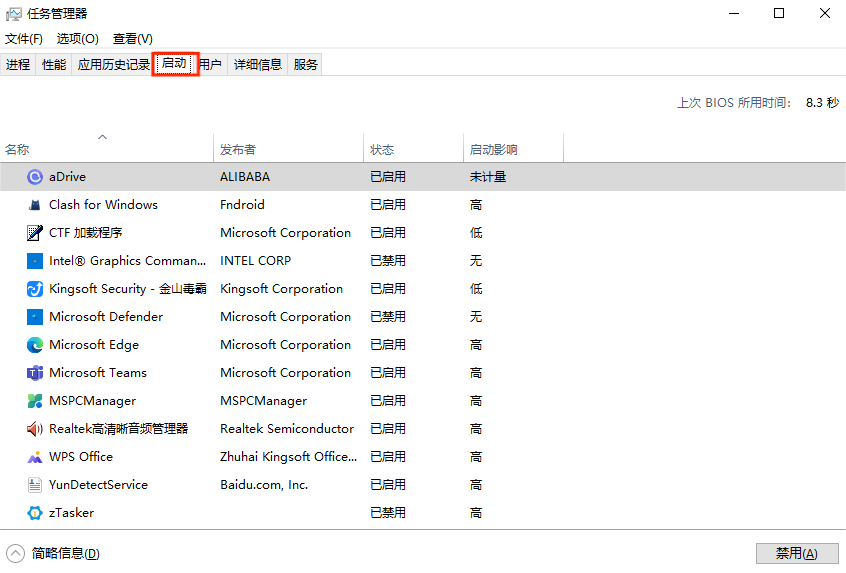This screenshot has height=573, width=846.
Task: Select the 启动 tab
Action: click(174, 64)
